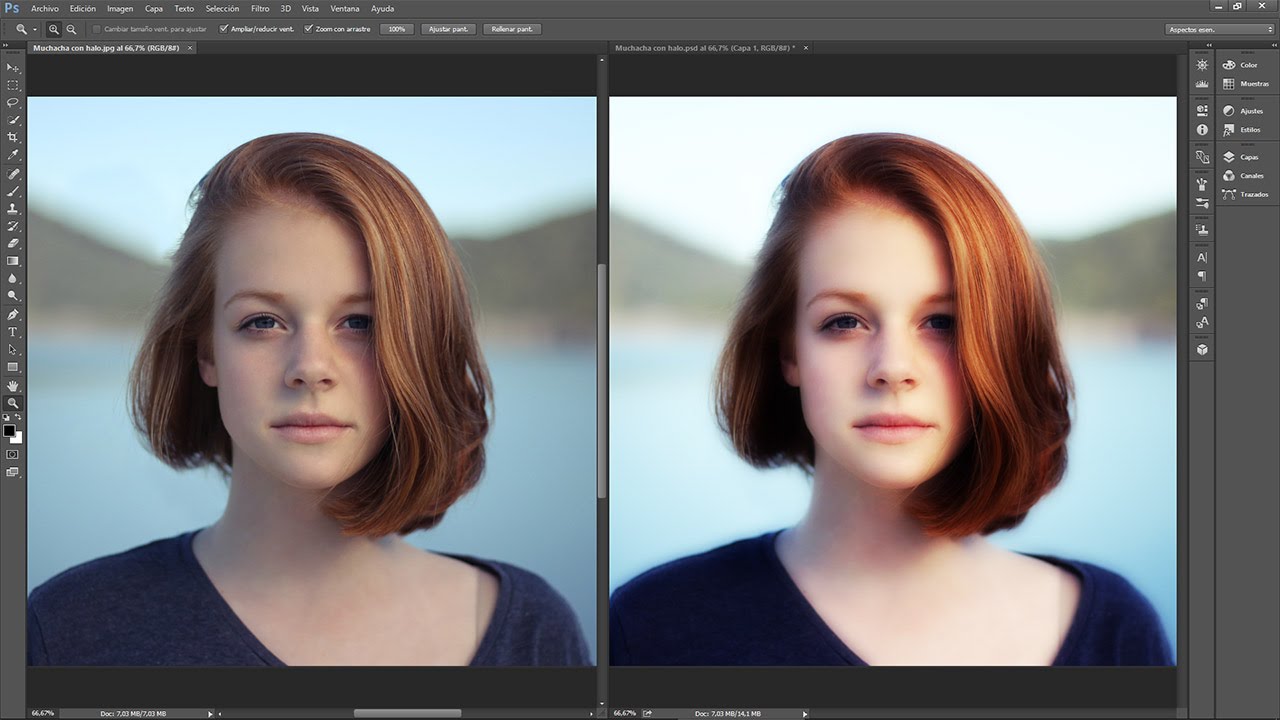Click the foreground color swatch
The image size is (1280, 720).
click(x=9, y=430)
